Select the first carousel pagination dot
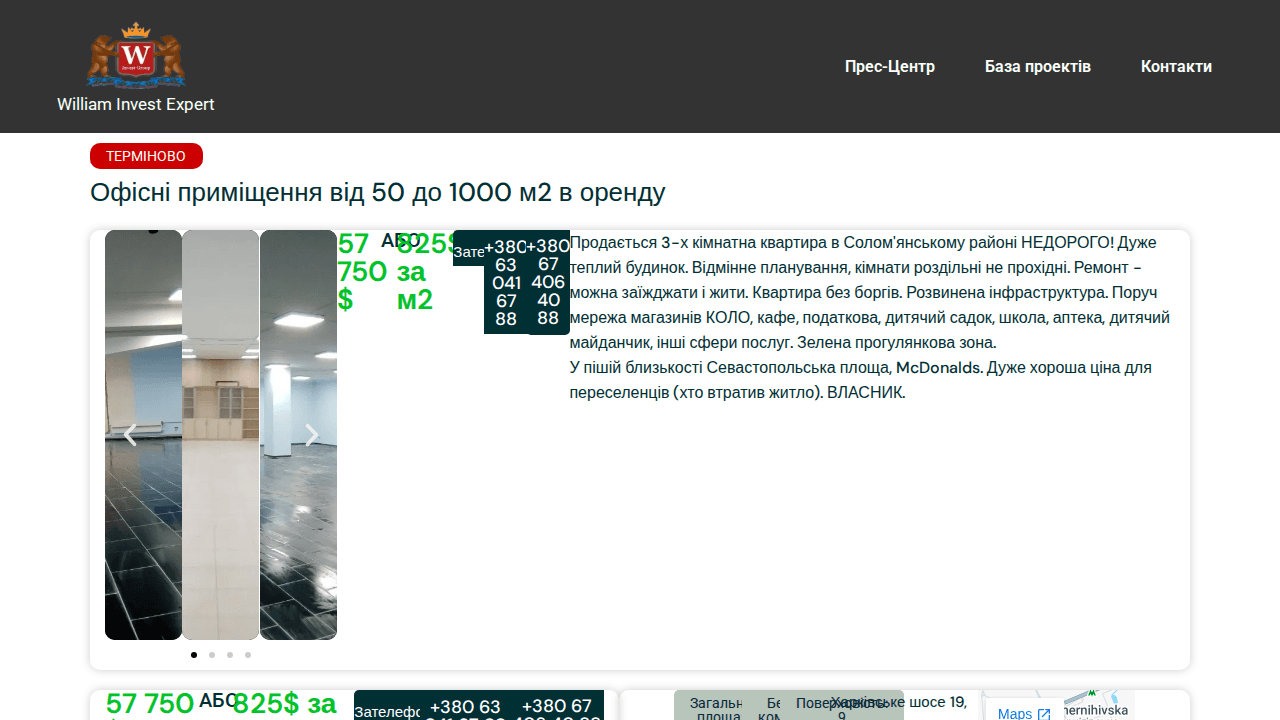 point(193,655)
